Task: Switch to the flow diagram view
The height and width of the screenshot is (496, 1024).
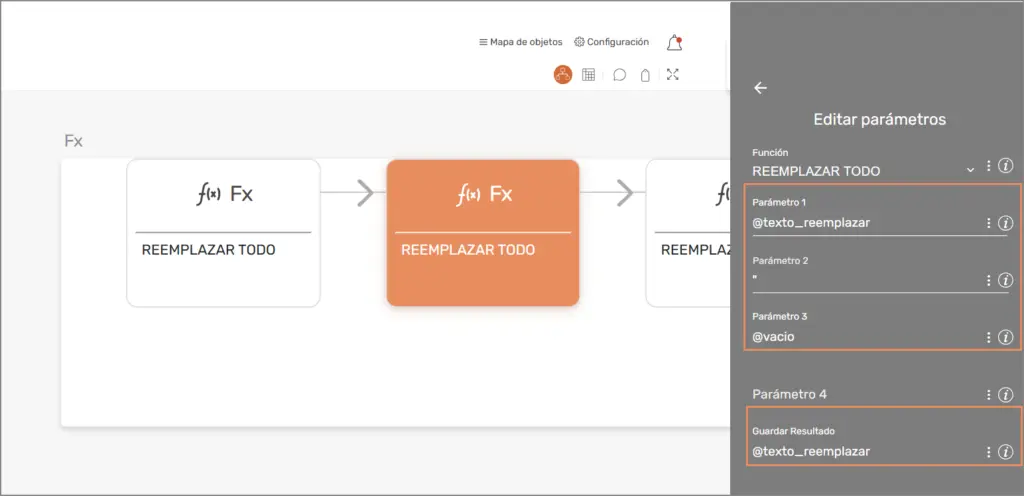Action: [x=563, y=75]
